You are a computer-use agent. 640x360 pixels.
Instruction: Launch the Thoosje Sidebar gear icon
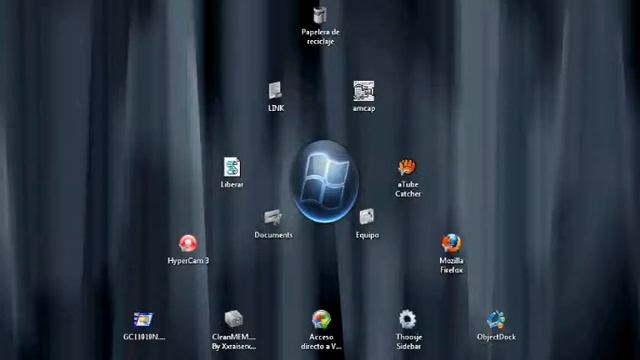click(x=407, y=319)
